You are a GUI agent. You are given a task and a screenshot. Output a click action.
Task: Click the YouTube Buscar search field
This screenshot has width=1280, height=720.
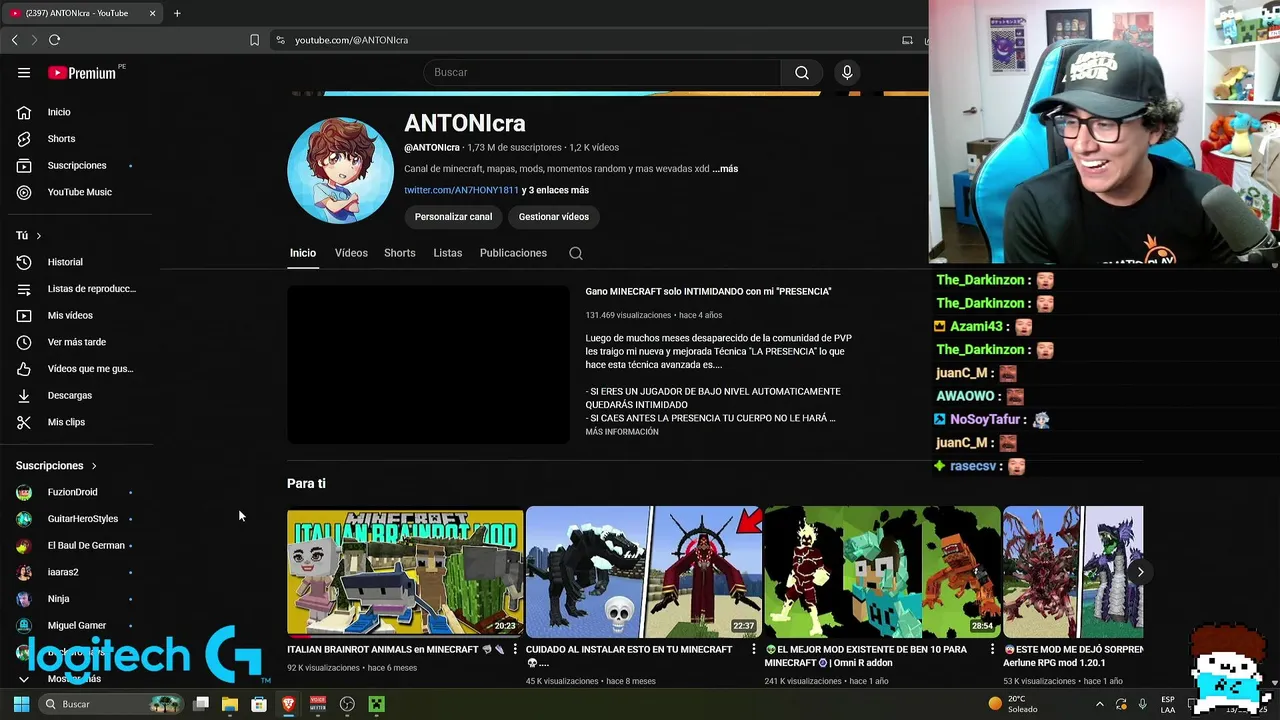(602, 72)
